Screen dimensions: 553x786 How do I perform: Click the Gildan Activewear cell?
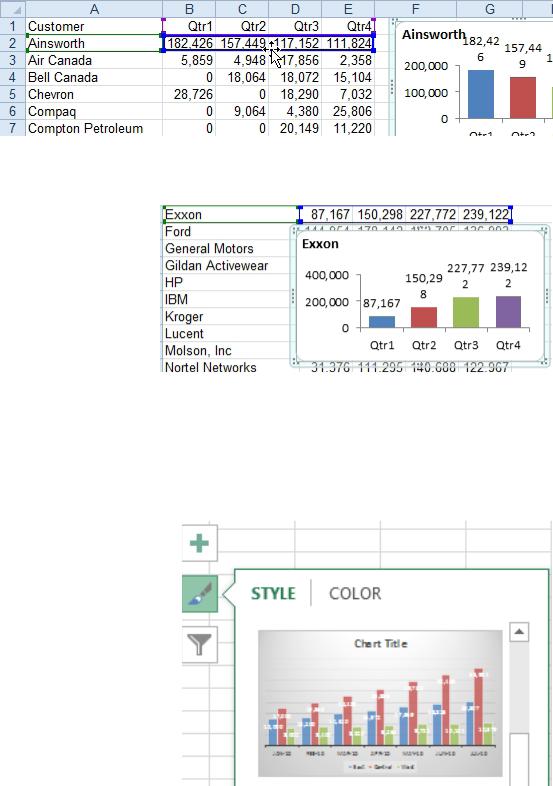pos(227,265)
